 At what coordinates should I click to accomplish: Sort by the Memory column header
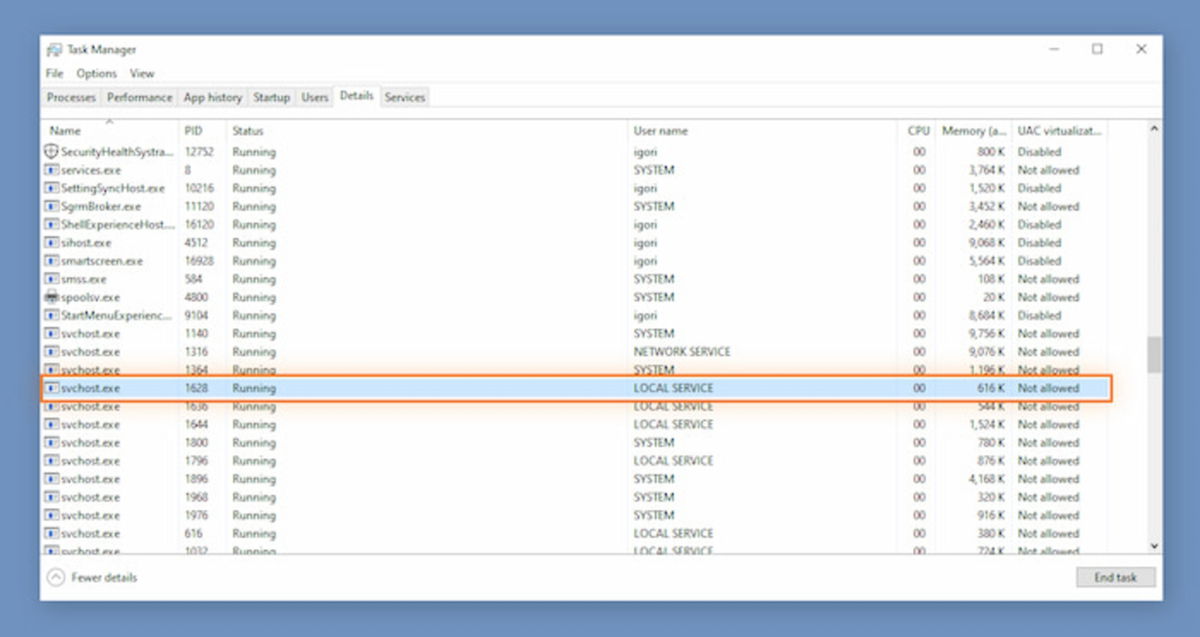coord(975,131)
